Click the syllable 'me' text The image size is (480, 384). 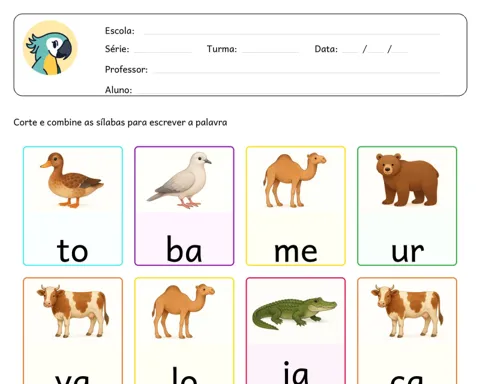[295, 252]
